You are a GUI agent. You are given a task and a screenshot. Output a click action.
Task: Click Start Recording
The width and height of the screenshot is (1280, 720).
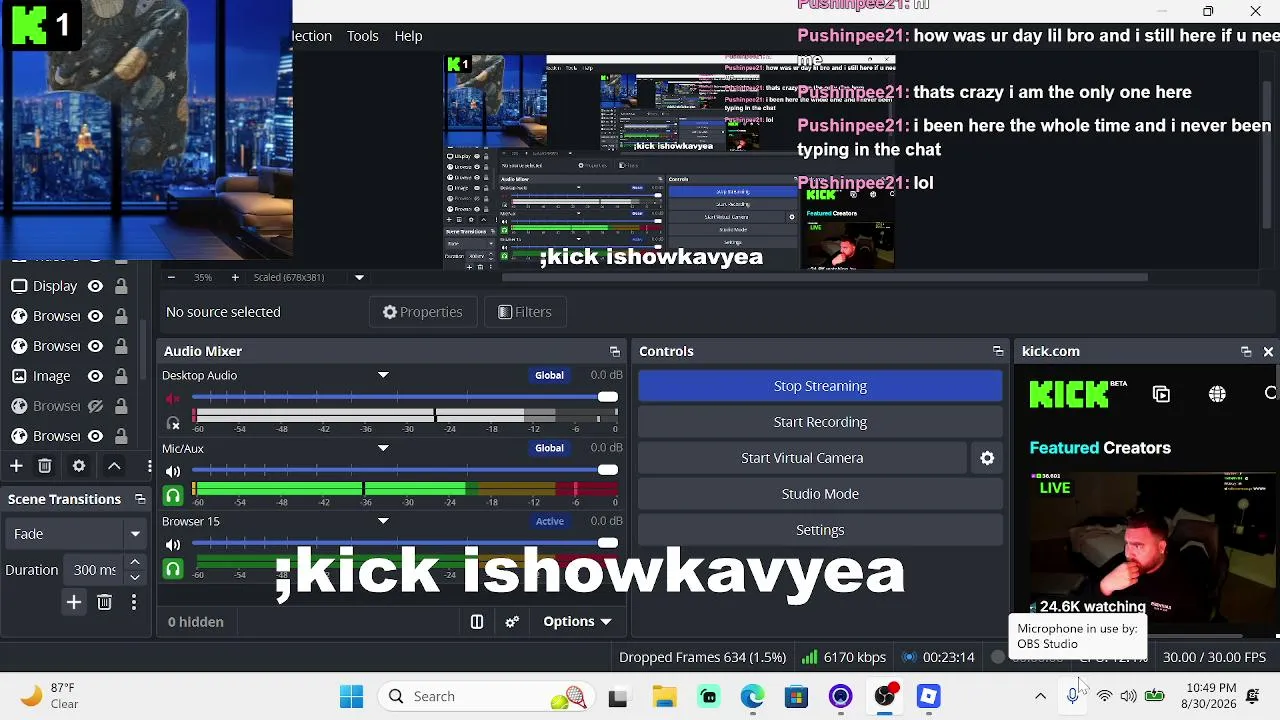820,422
